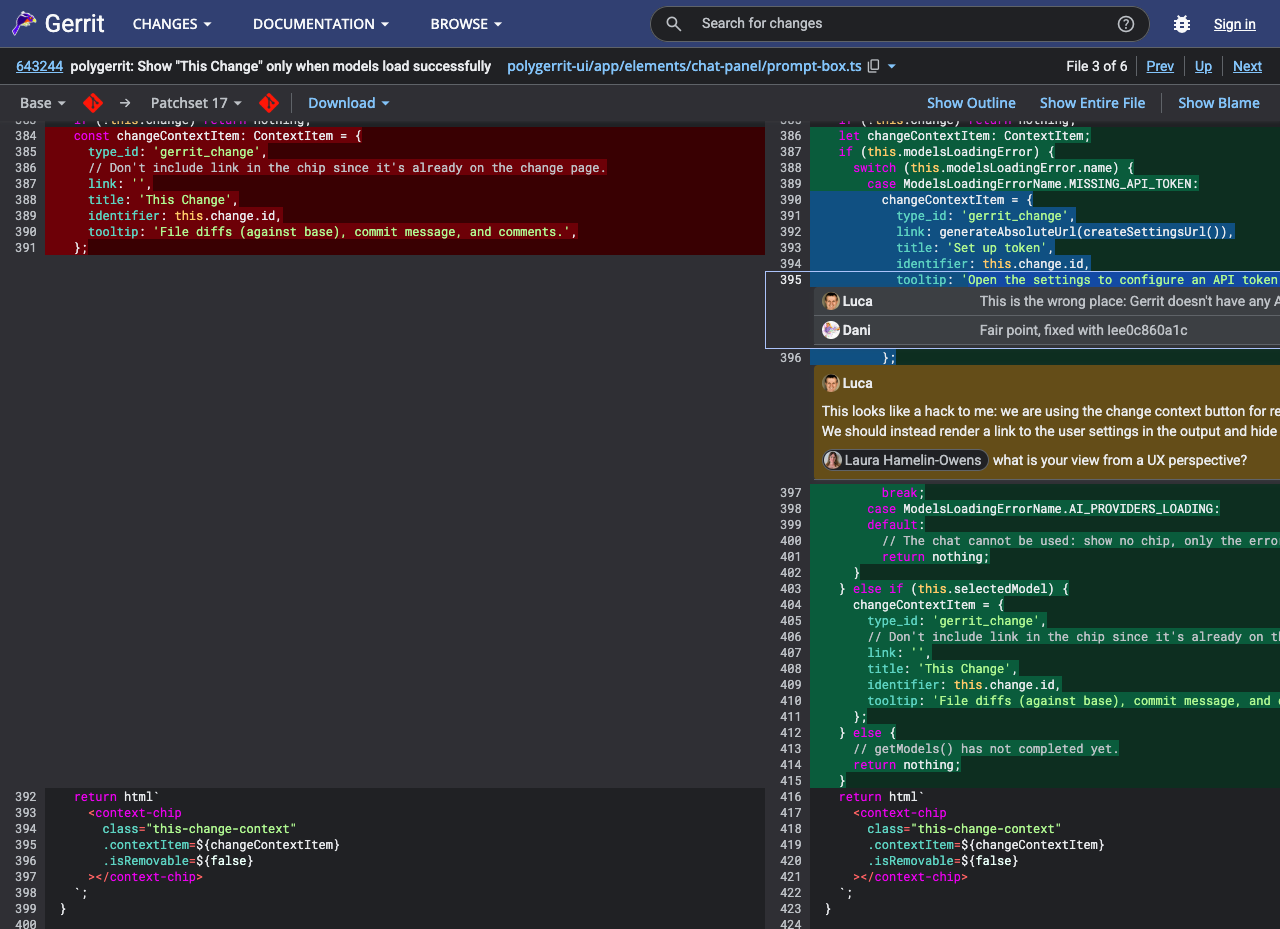Click the magnifier icon in the search bar
The width and height of the screenshot is (1280, 929).
tap(674, 24)
